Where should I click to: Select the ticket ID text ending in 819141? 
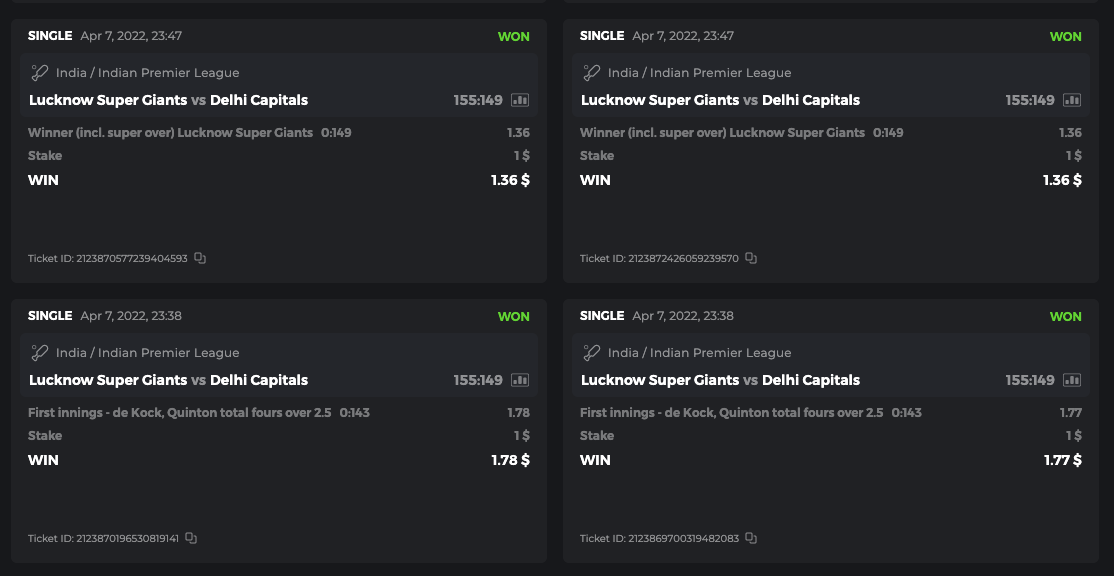click(x=103, y=538)
